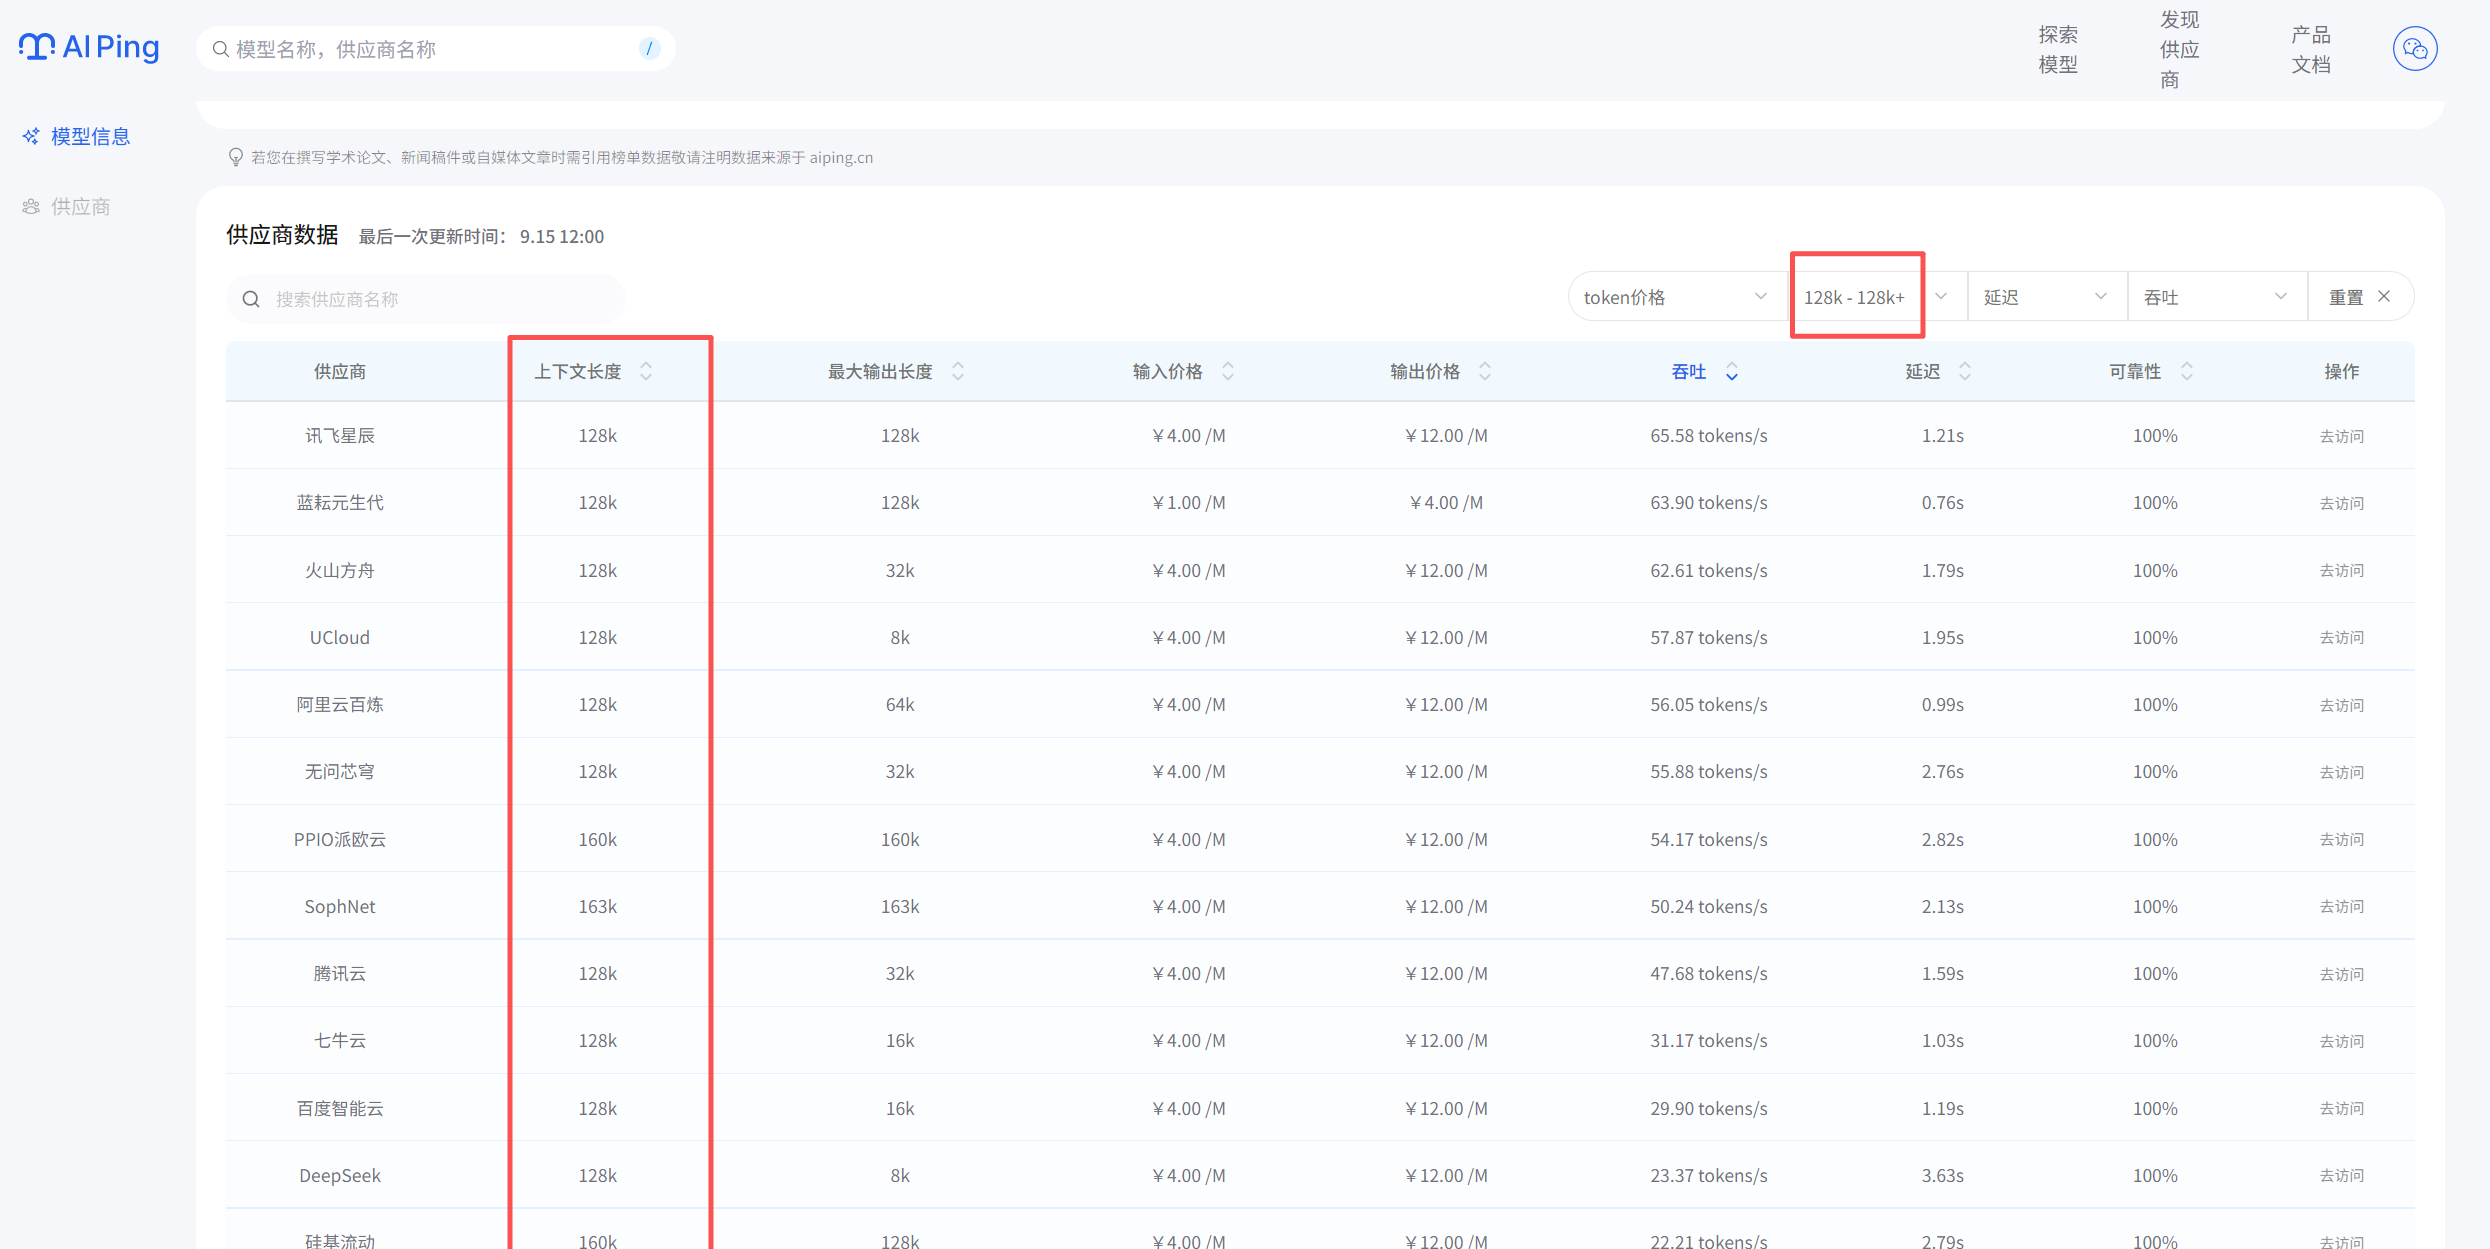
Task: Open 产品文档 in top navigation
Action: click(2311, 49)
